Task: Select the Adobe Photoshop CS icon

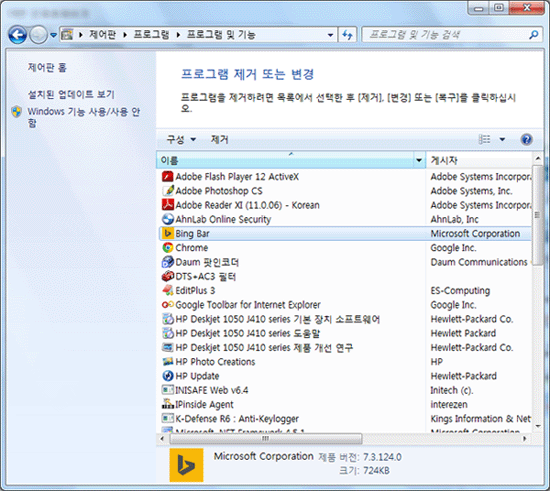Action: click(x=168, y=191)
